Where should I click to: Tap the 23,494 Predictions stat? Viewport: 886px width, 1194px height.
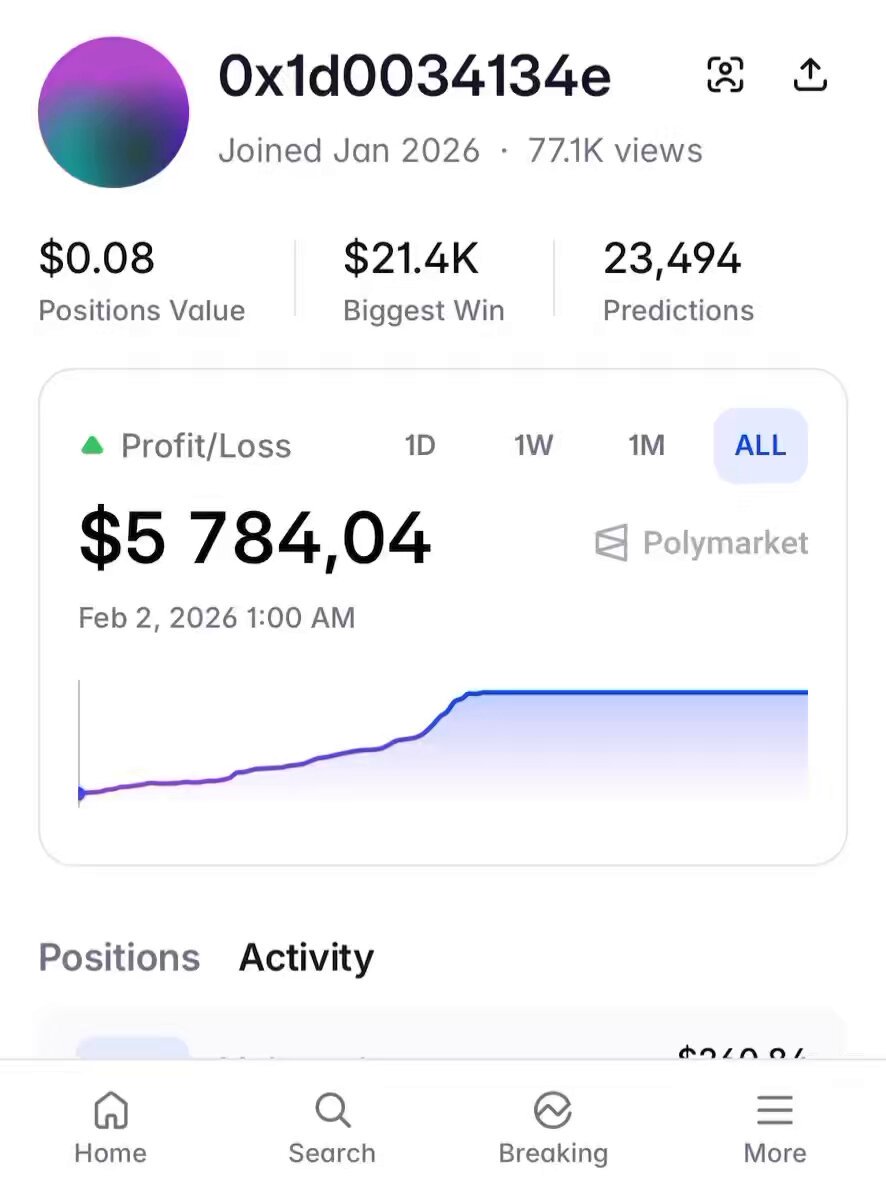pos(678,280)
